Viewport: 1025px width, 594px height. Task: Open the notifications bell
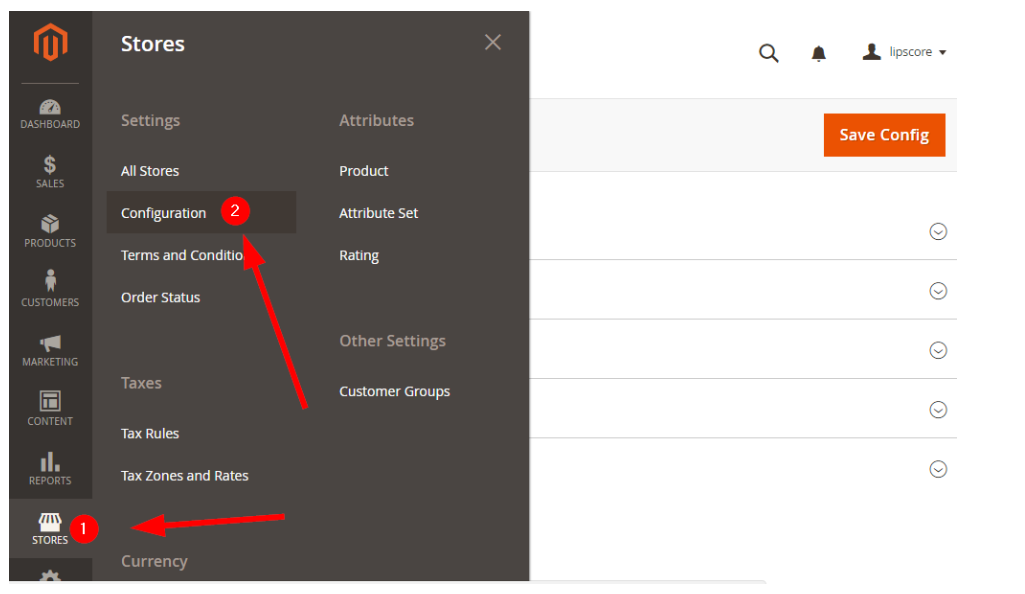coord(819,53)
